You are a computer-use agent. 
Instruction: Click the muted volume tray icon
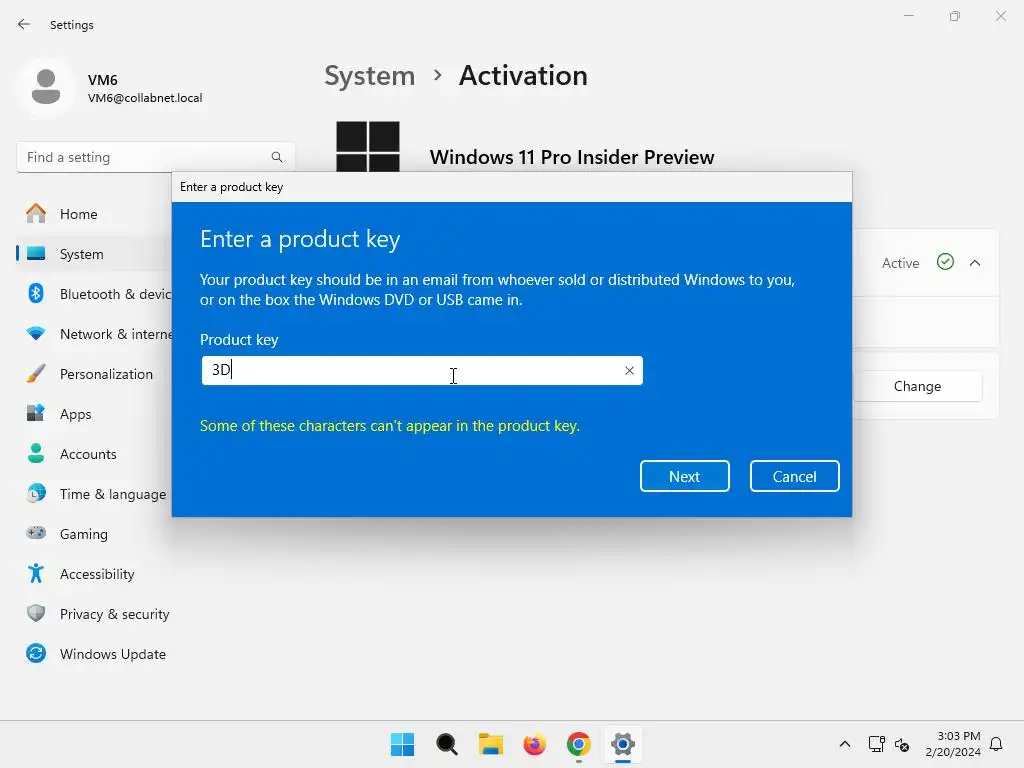click(x=902, y=744)
